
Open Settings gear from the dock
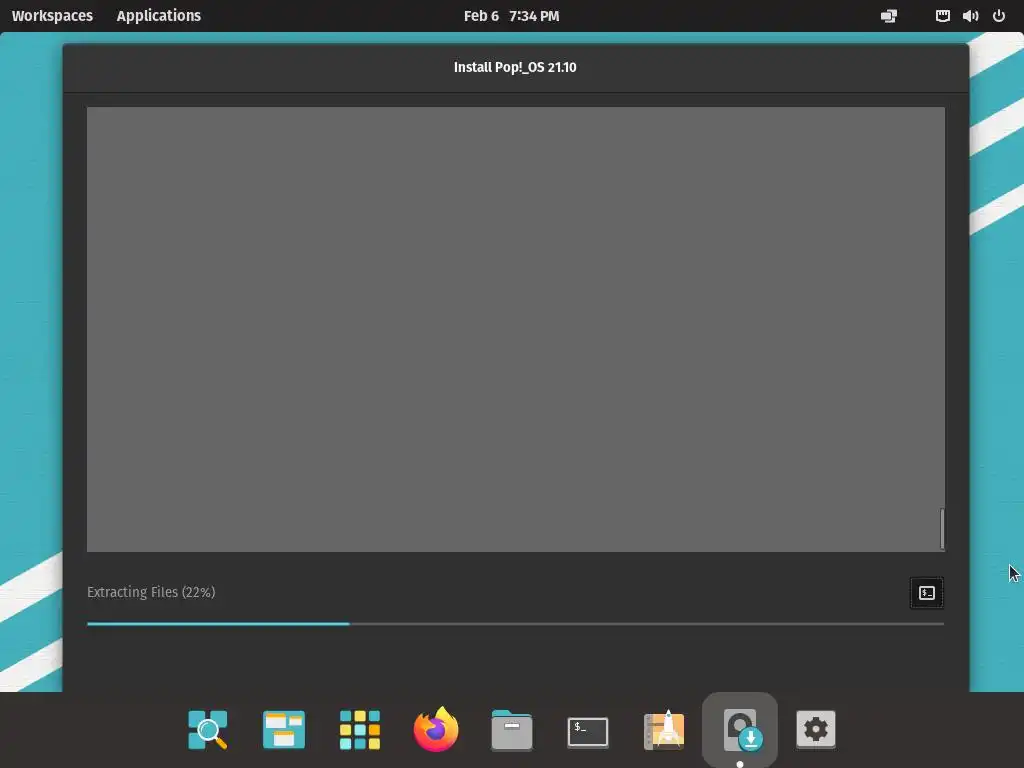(x=816, y=729)
